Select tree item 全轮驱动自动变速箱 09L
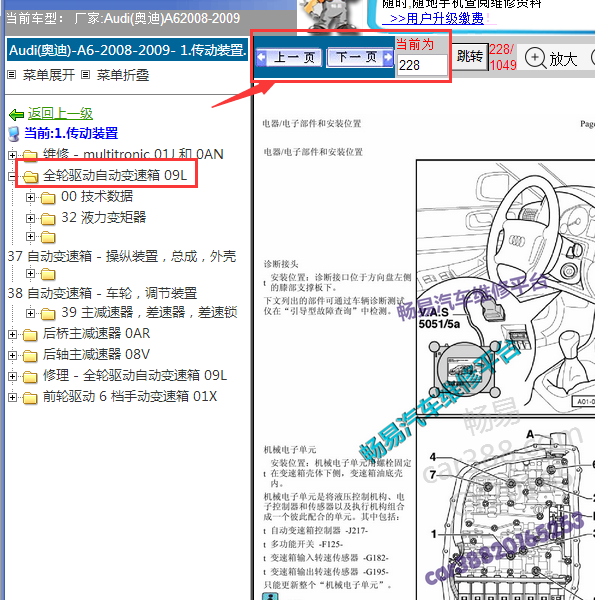 pyautogui.click(x=115, y=175)
